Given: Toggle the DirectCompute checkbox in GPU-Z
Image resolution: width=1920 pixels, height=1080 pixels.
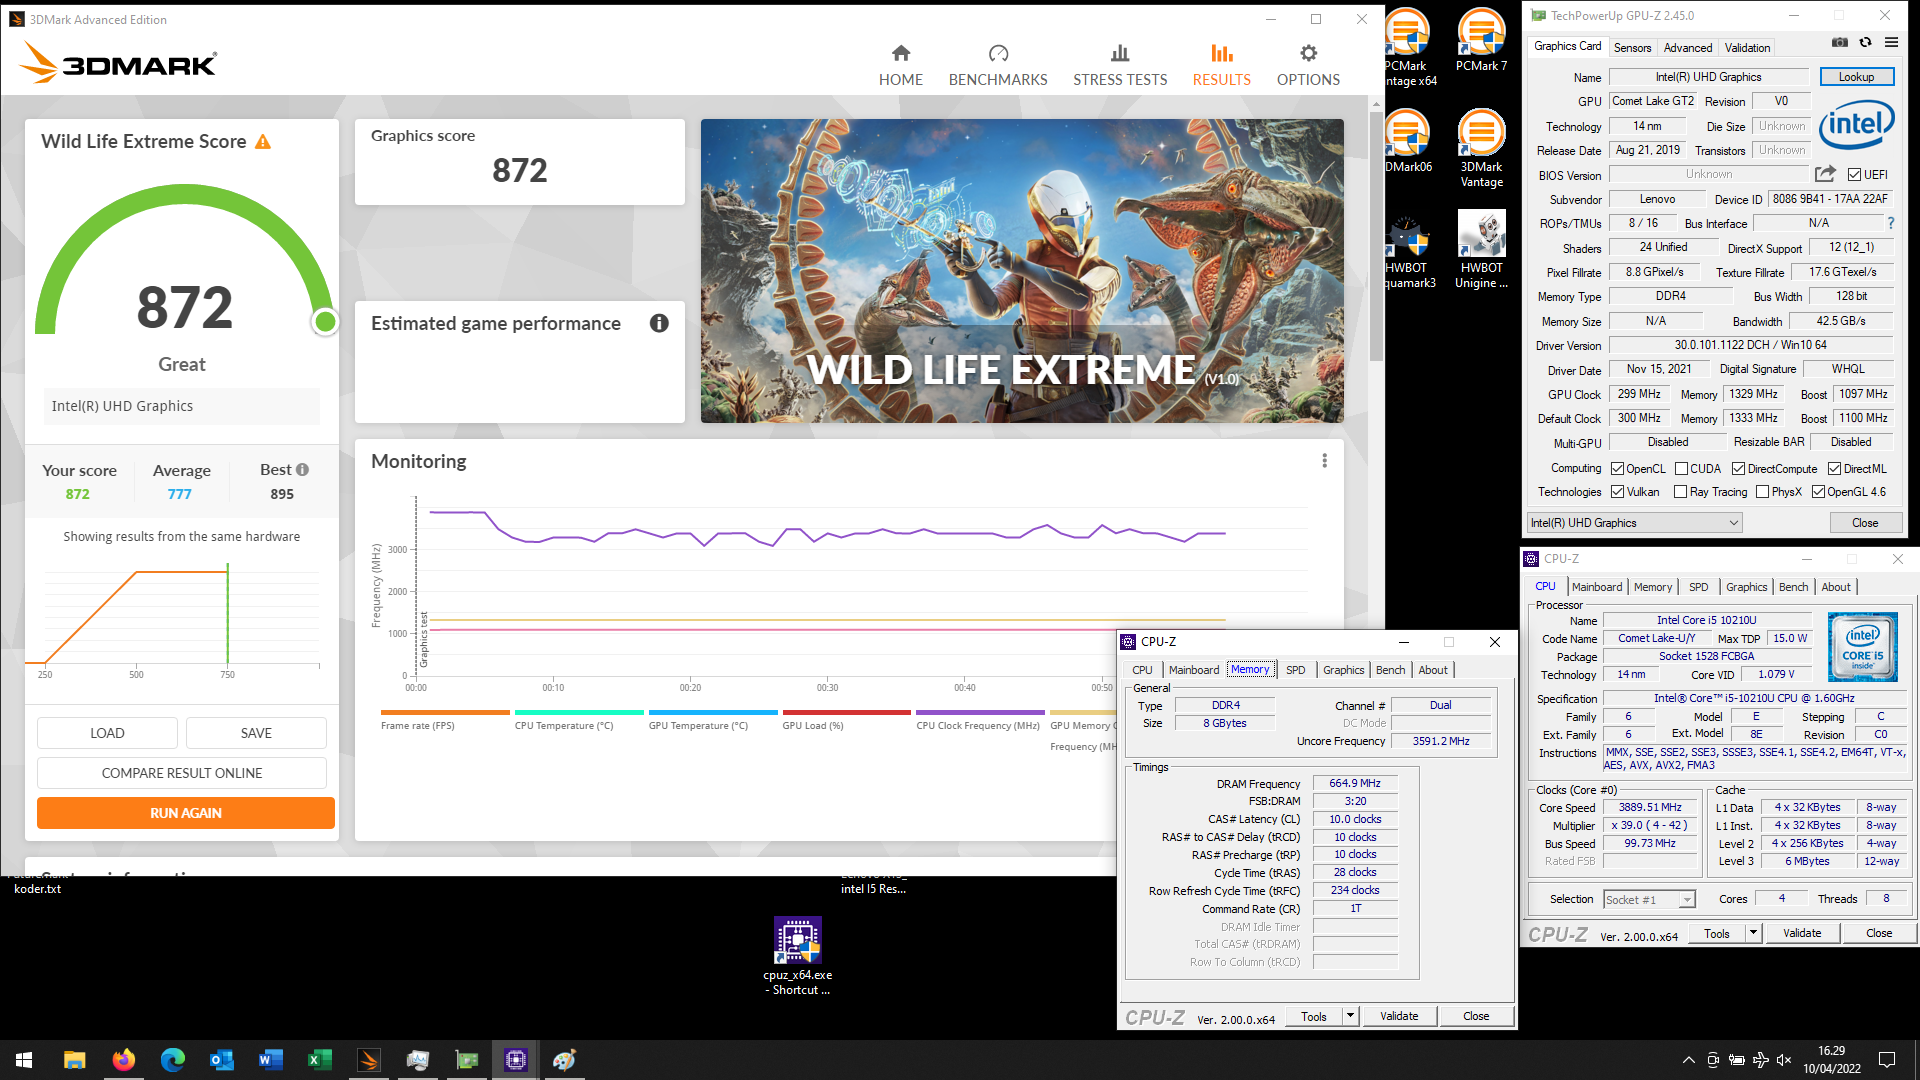Looking at the screenshot, I should coord(1739,469).
